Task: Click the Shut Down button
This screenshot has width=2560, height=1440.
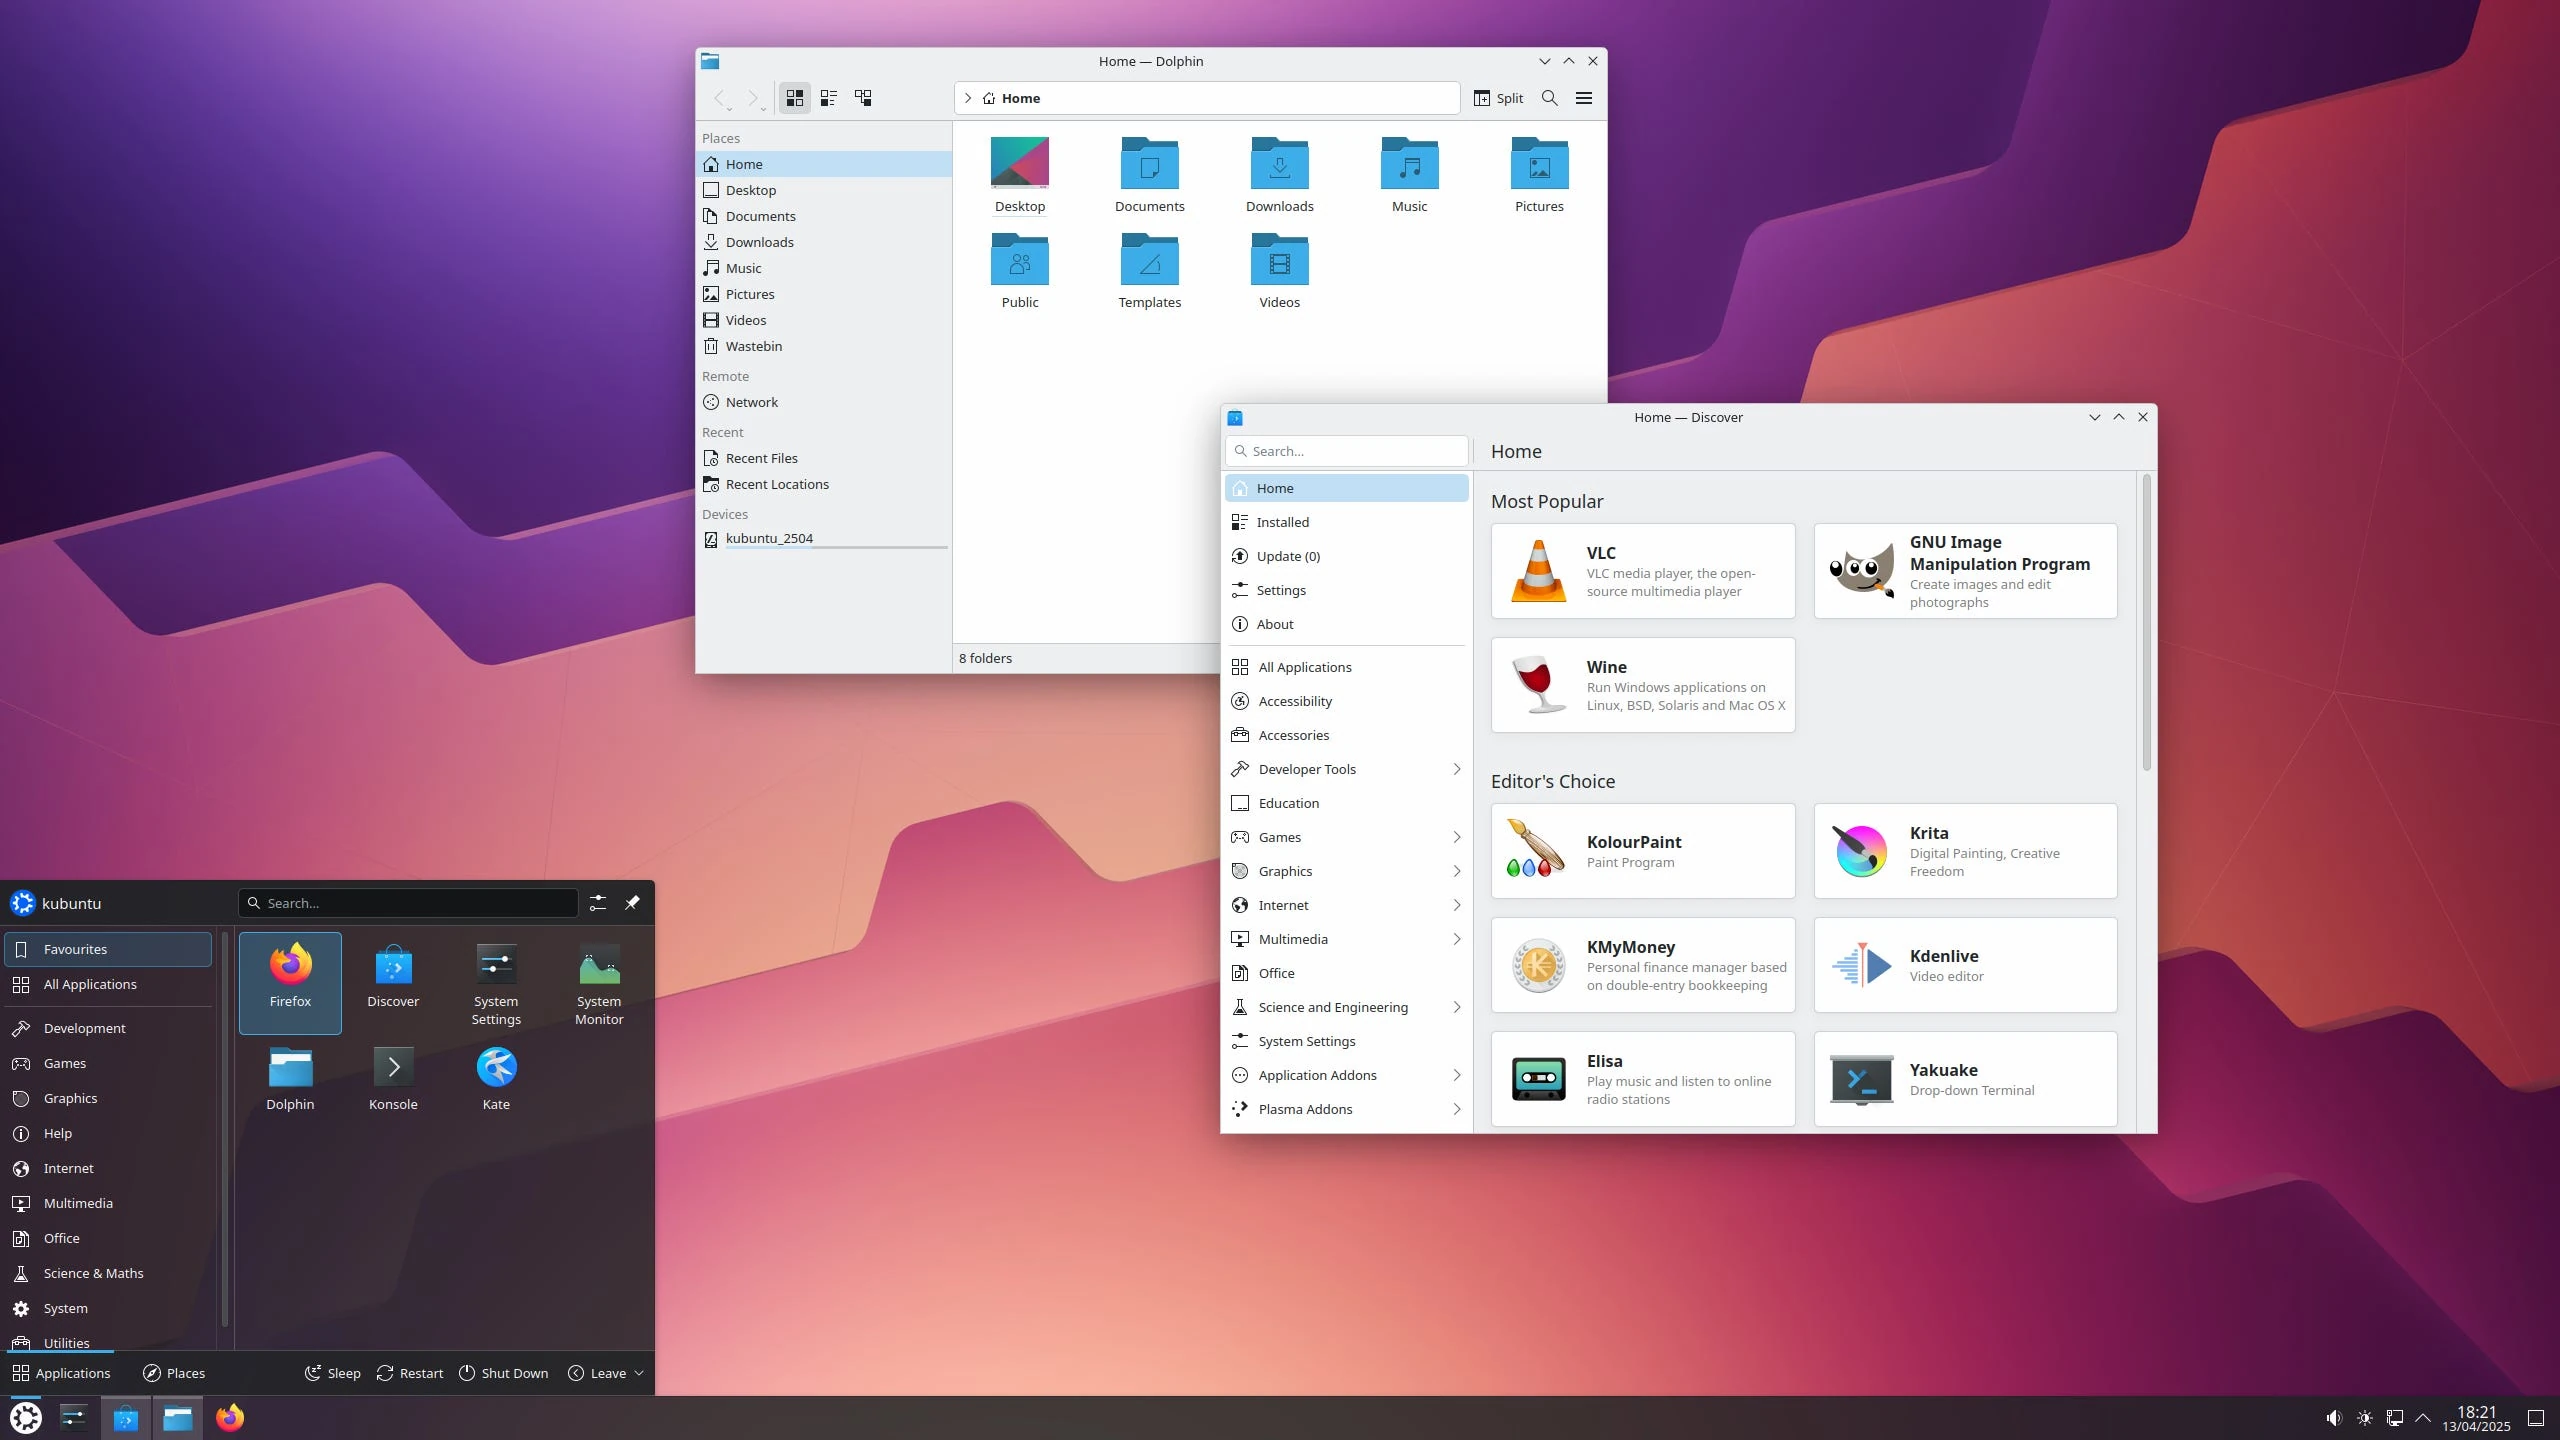Action: coord(503,1373)
